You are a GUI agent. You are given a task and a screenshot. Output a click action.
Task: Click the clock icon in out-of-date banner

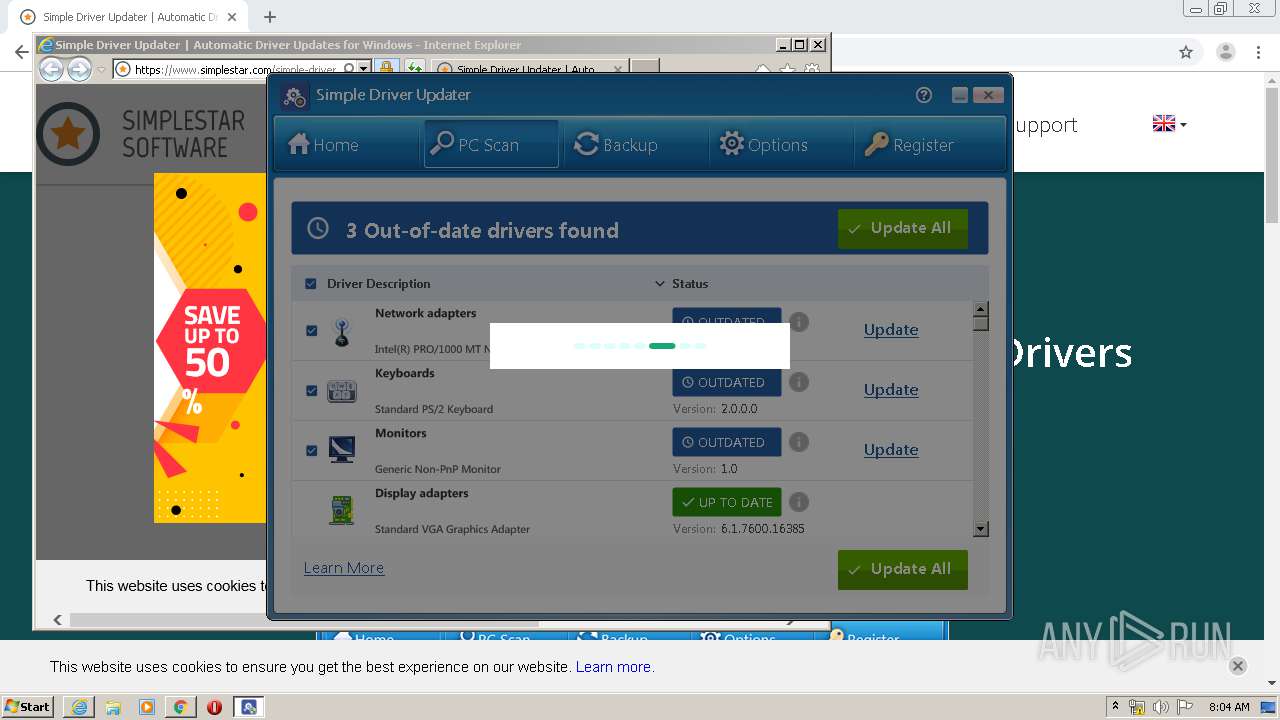pos(318,228)
